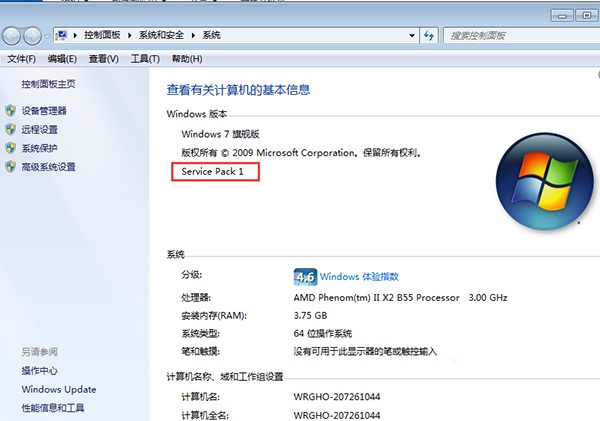Open Windows Update sidebar link
The image size is (600, 421).
click(59, 389)
